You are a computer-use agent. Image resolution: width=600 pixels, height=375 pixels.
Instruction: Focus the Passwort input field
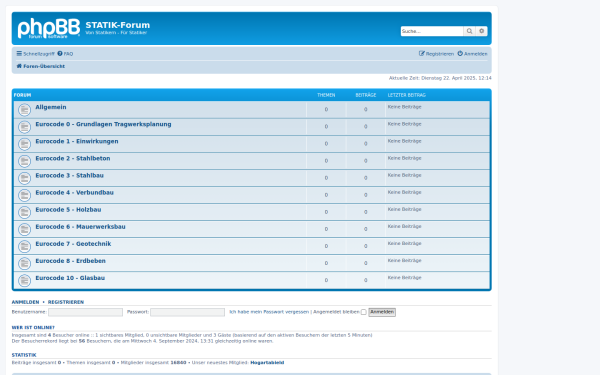(188, 312)
